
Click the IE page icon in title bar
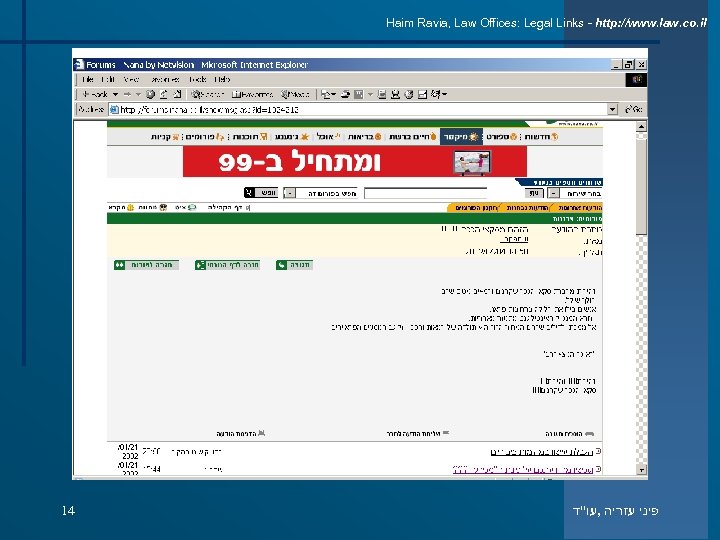[x=79, y=64]
